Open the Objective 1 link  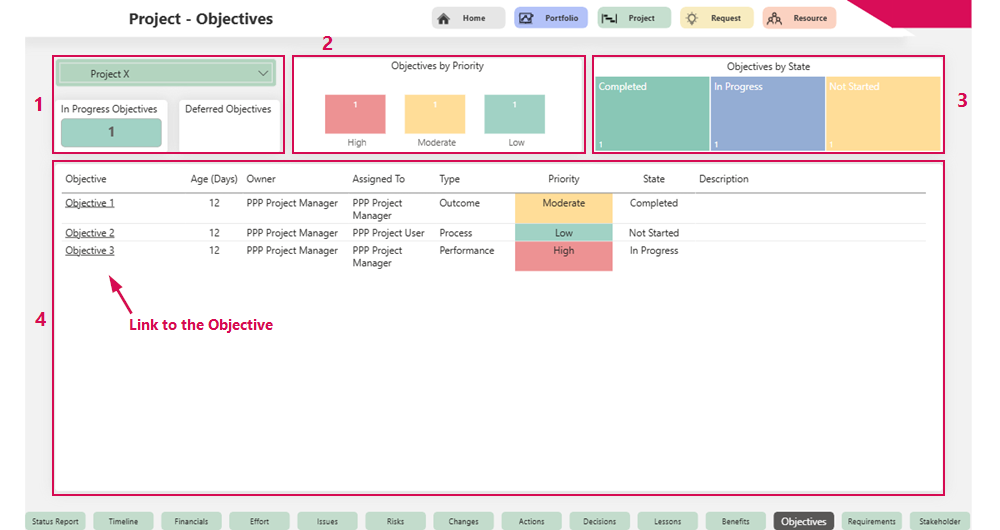click(90, 203)
